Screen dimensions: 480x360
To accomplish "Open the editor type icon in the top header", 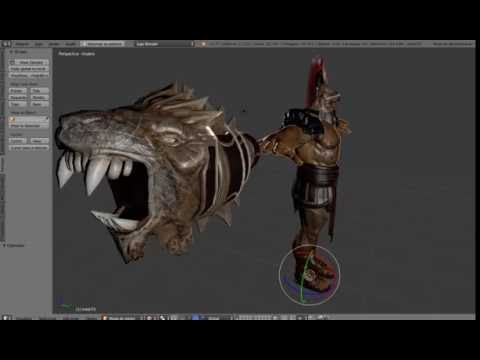I will (6, 44).
